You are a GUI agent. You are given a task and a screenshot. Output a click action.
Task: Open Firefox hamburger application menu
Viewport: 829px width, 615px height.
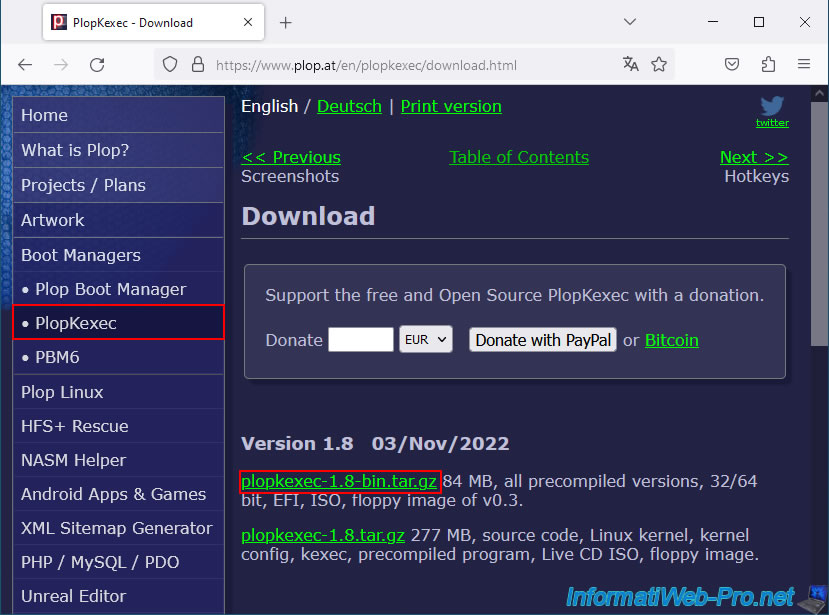pyautogui.click(x=804, y=64)
